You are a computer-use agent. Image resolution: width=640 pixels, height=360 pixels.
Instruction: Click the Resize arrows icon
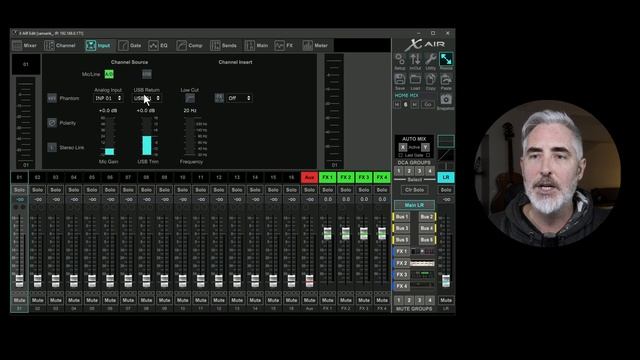click(x=446, y=60)
